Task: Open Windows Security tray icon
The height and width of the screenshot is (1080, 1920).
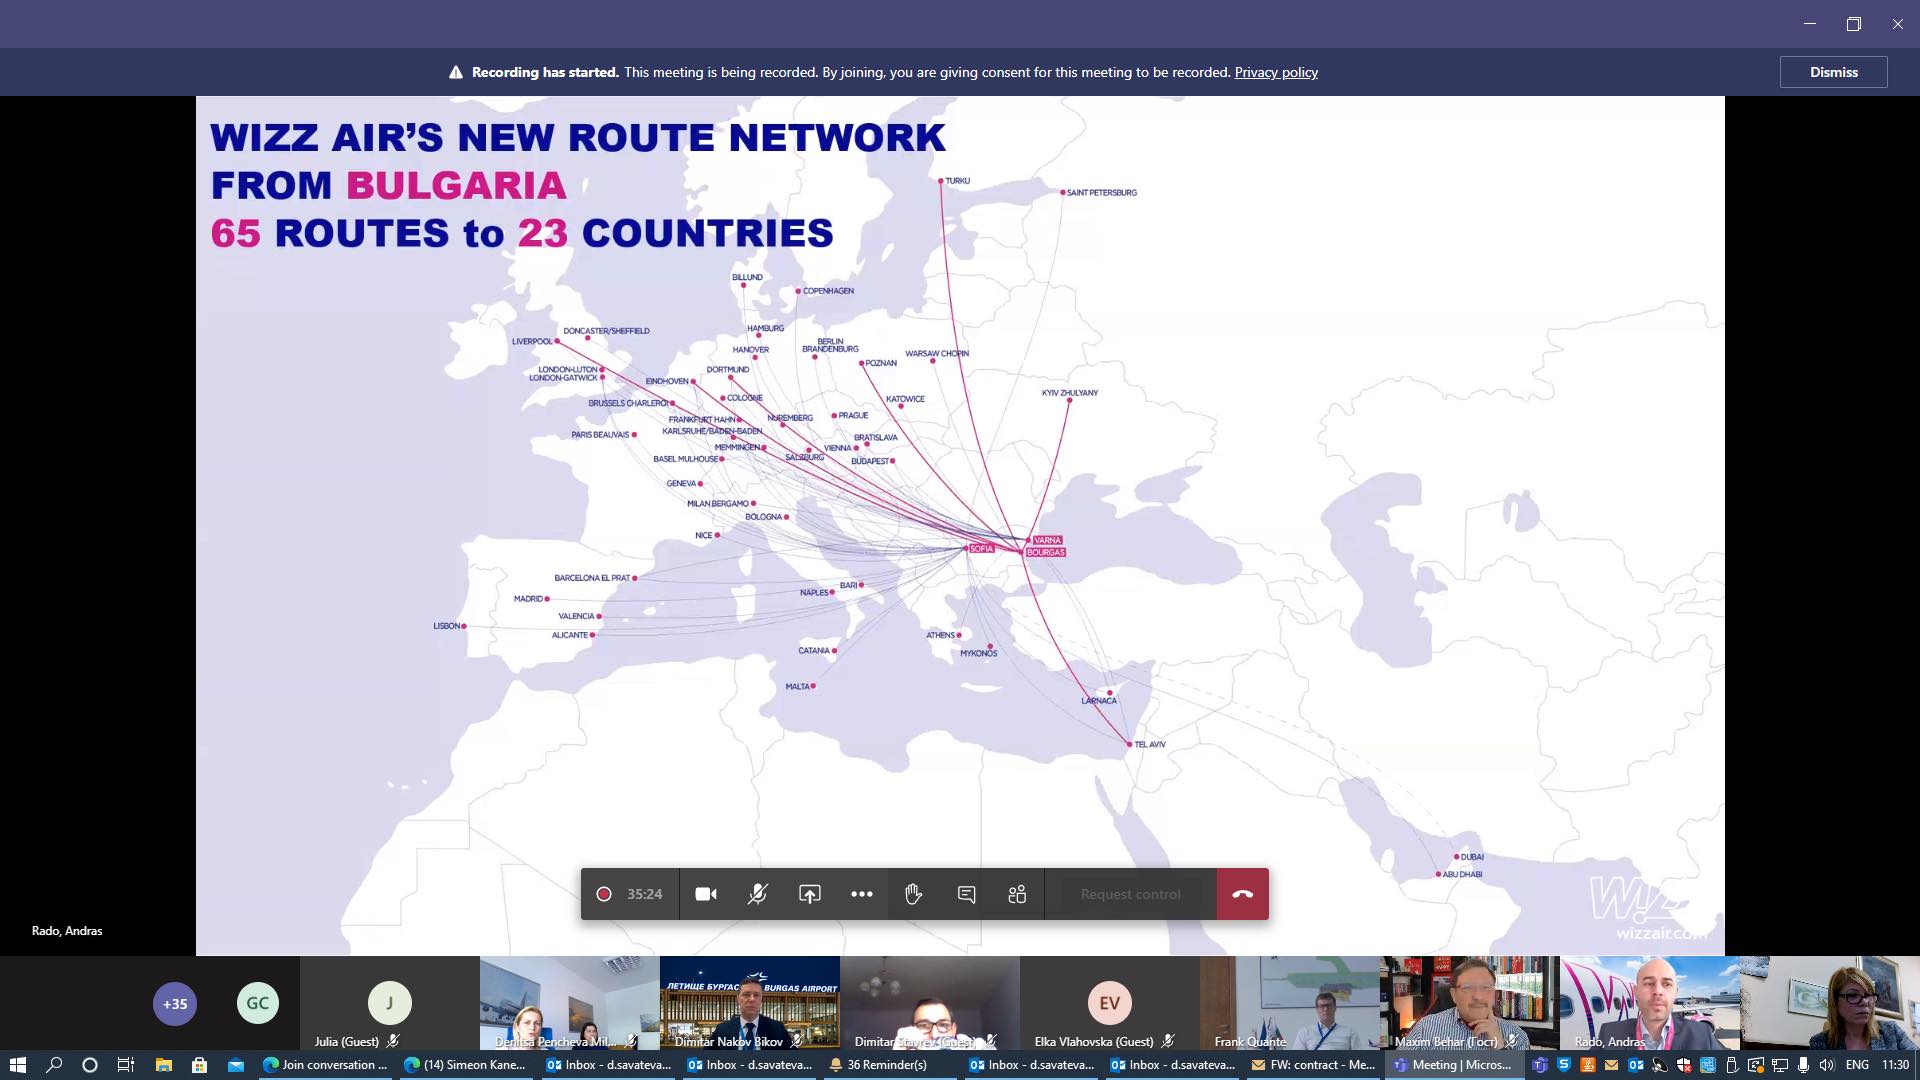Action: [x=1684, y=1065]
